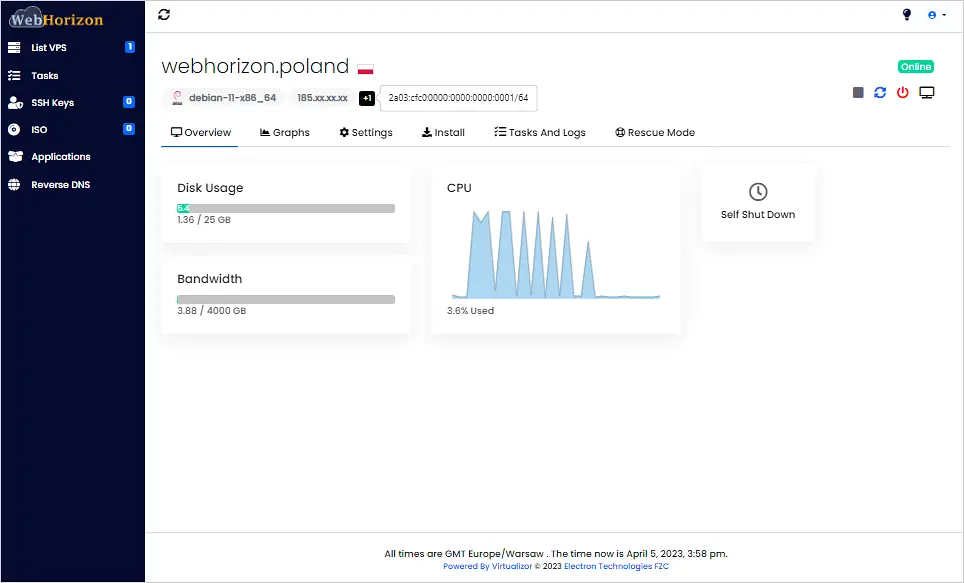
Task: Click the '3.6% Used' CPU text
Action: pos(470,311)
